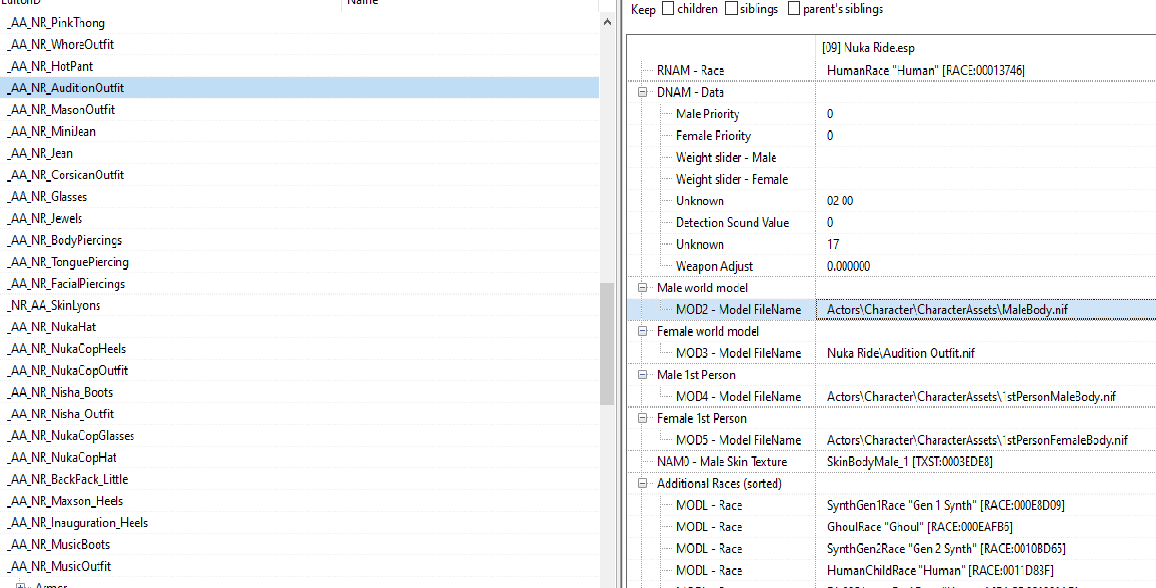Select the NAM0 Male Skin Texture row
This screenshot has height=588, width=1156.
(891, 461)
